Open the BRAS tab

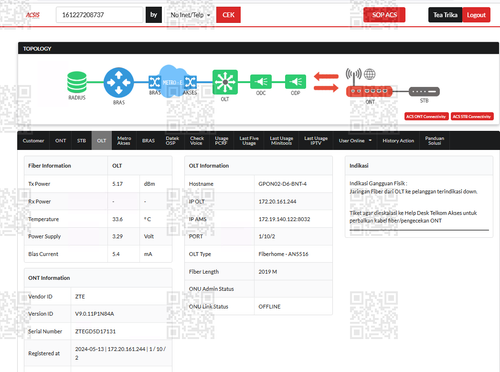tap(148, 141)
